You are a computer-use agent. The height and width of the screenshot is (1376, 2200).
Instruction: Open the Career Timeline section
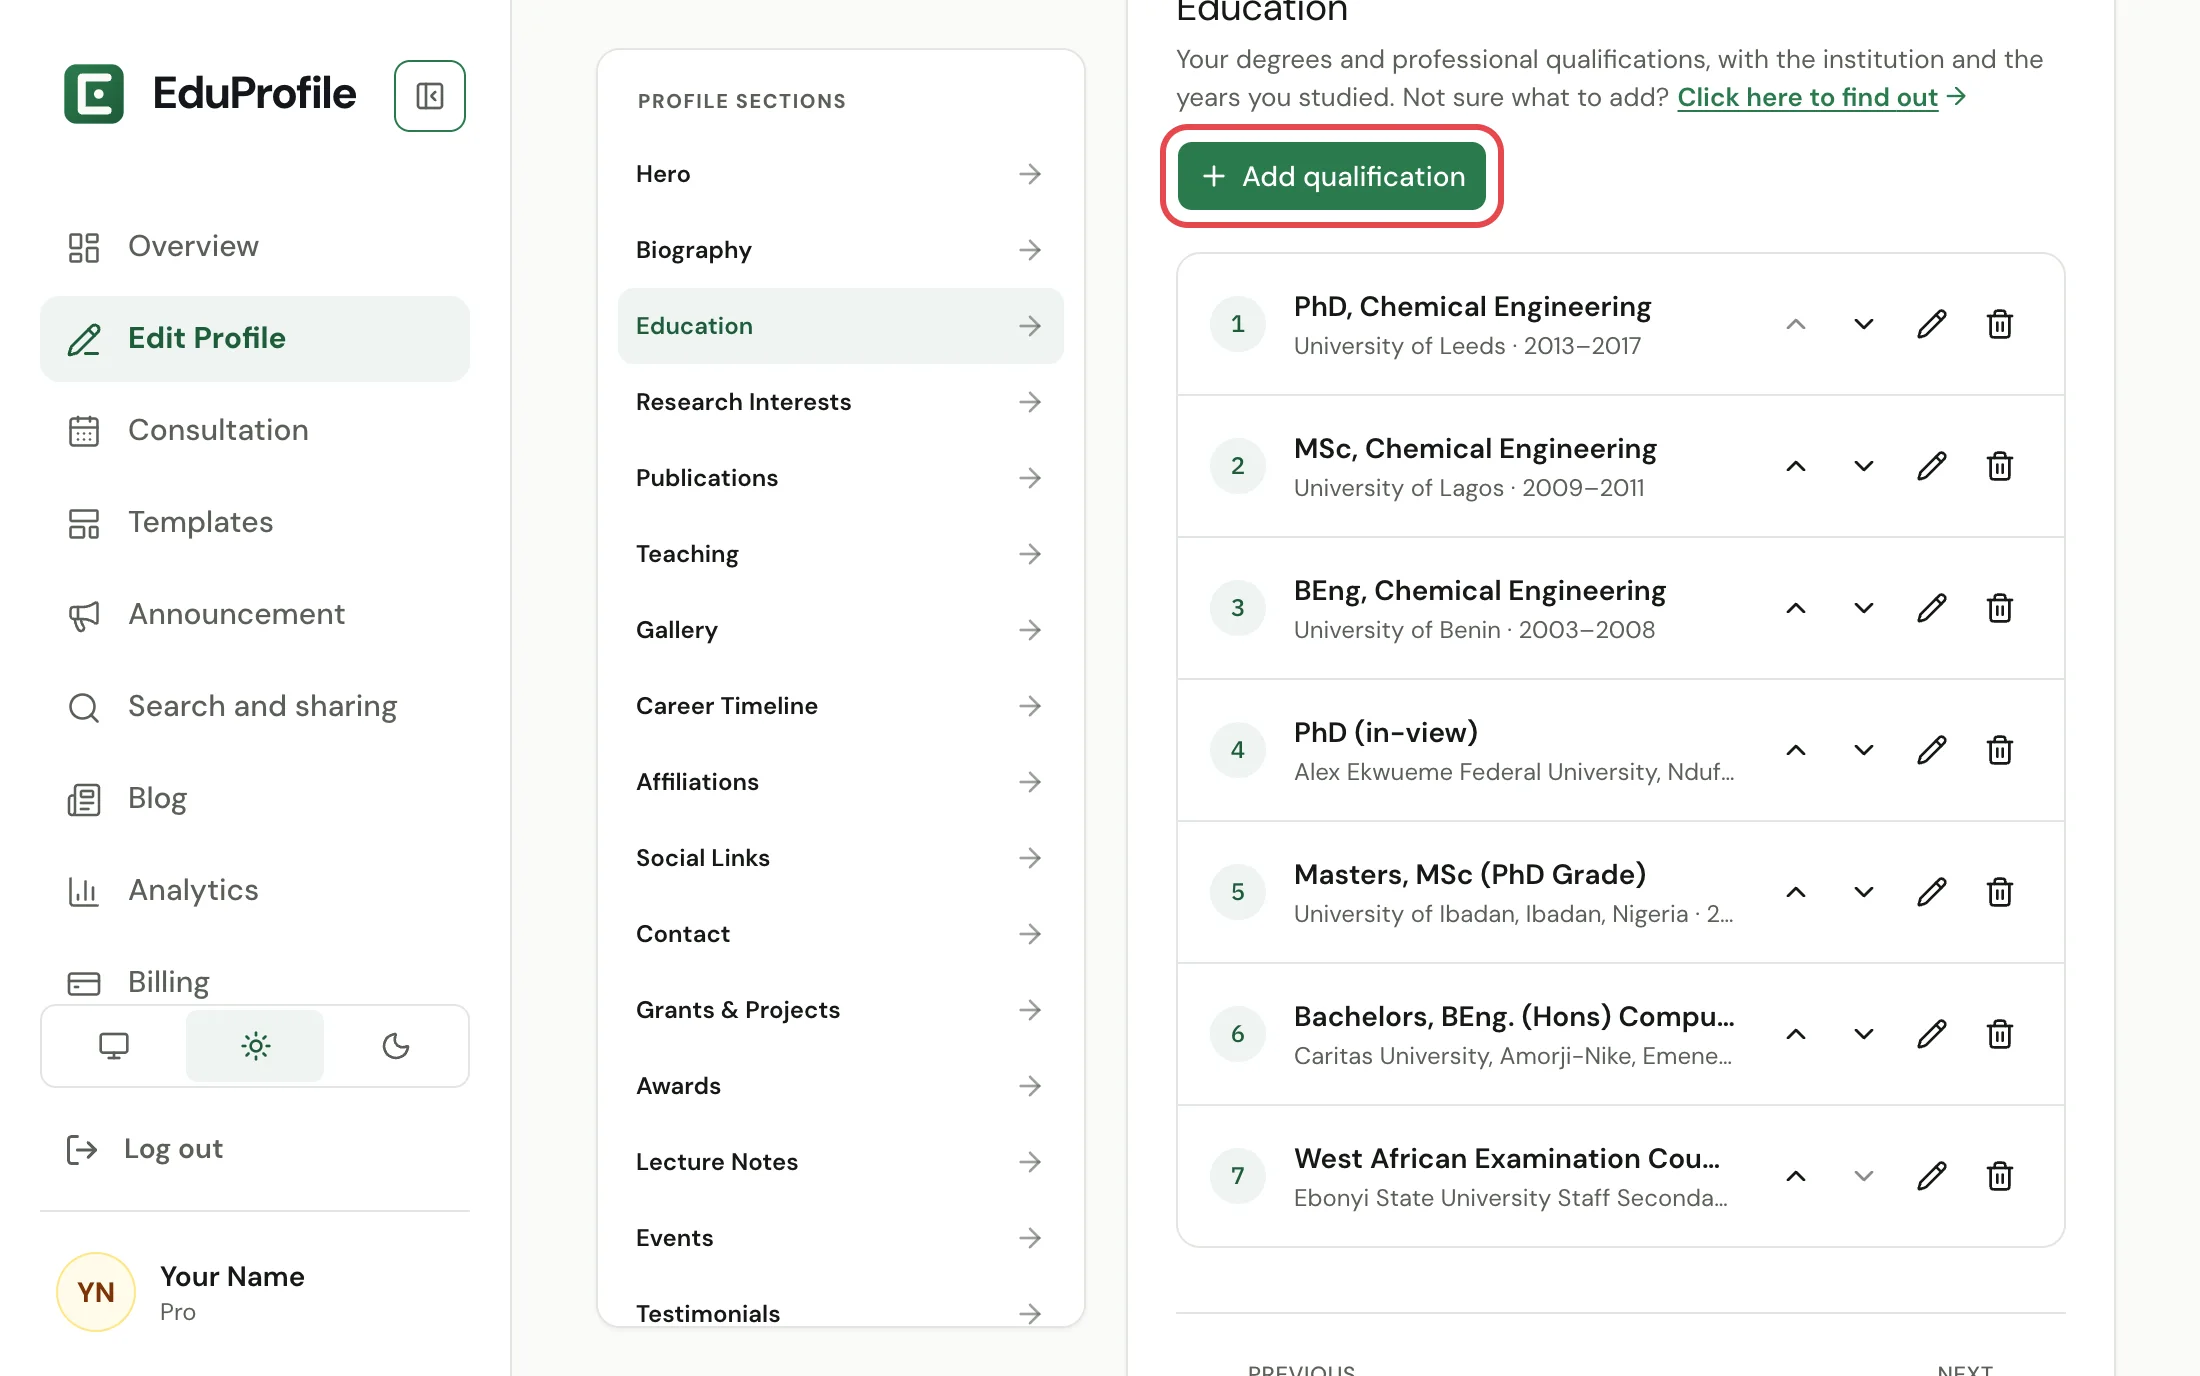point(840,706)
